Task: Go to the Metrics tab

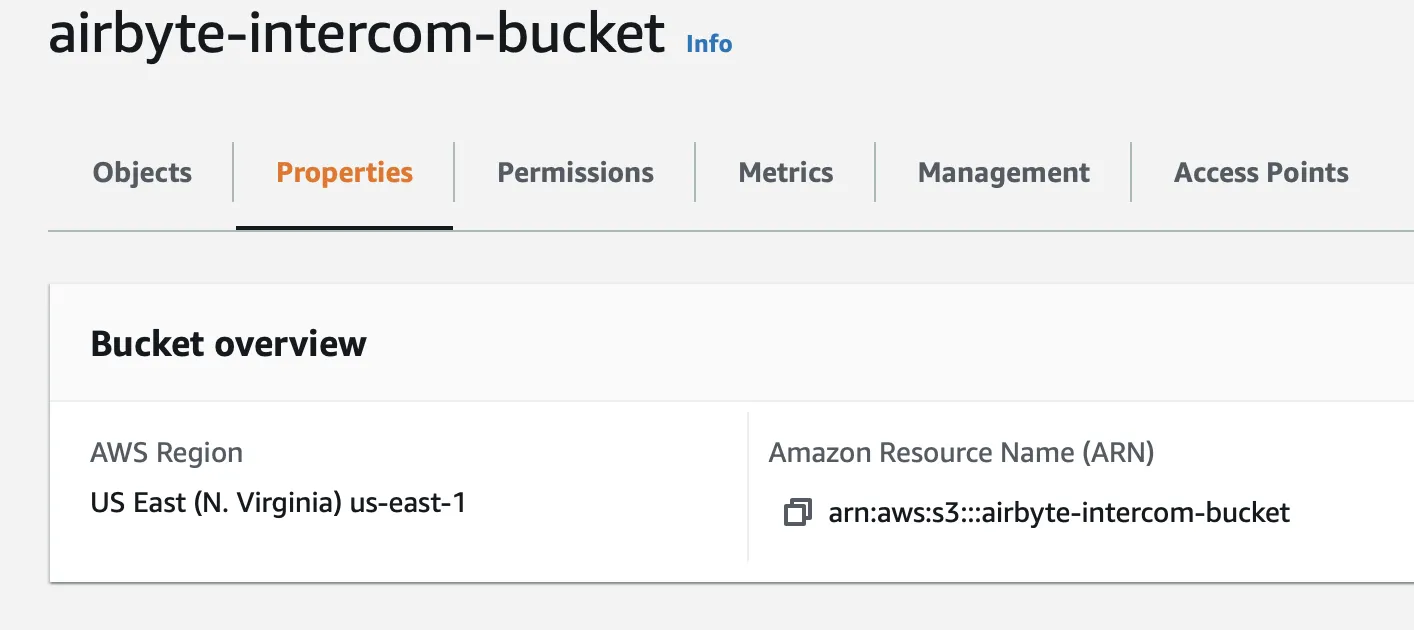Action: click(x=785, y=172)
